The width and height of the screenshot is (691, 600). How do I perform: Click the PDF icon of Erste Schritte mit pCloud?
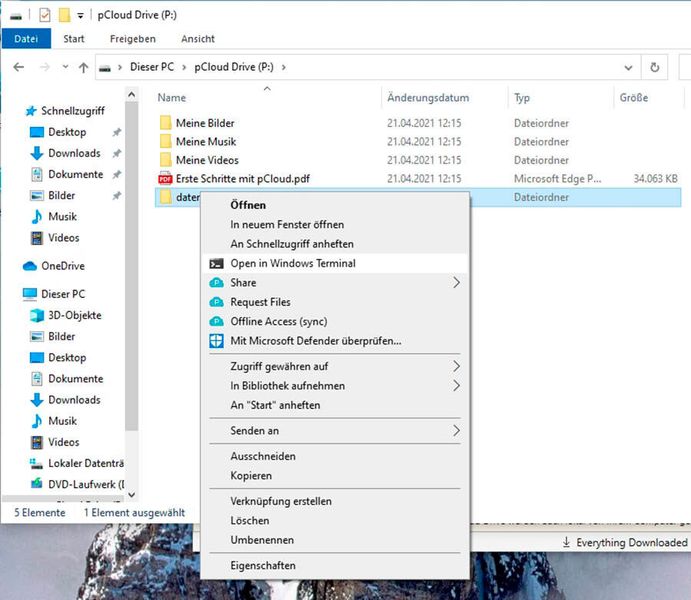click(x=165, y=178)
